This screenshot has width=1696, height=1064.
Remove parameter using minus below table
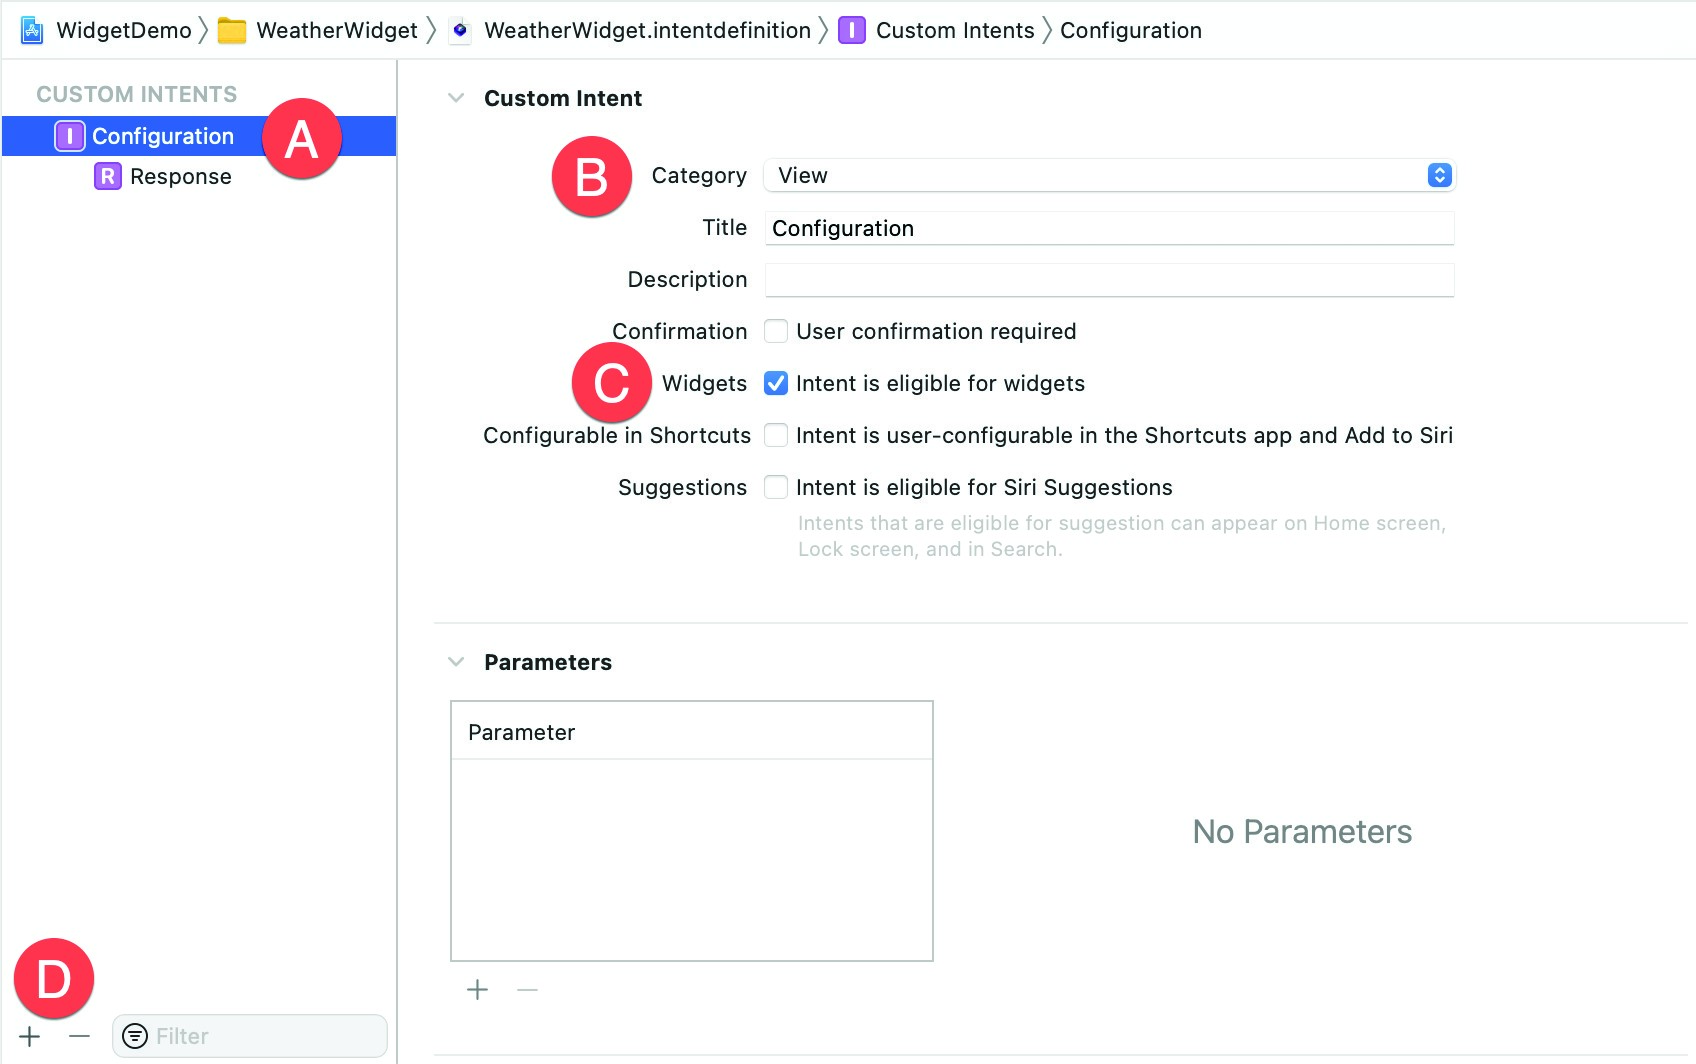pos(527,990)
